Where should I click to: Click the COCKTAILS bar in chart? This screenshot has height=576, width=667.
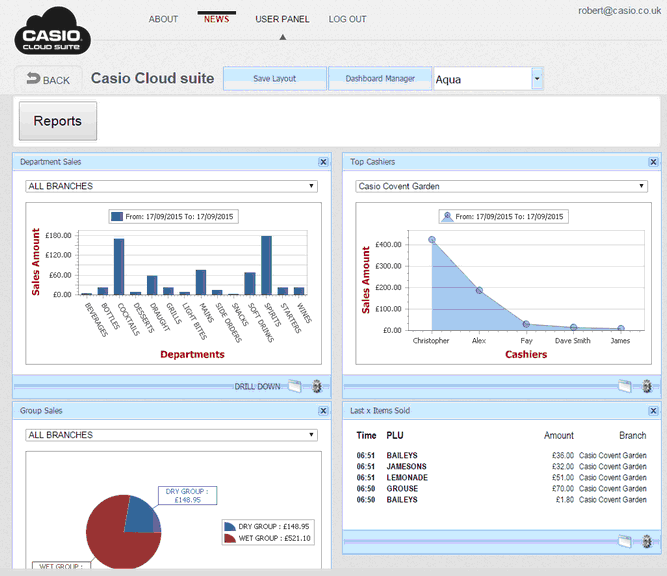[119, 266]
